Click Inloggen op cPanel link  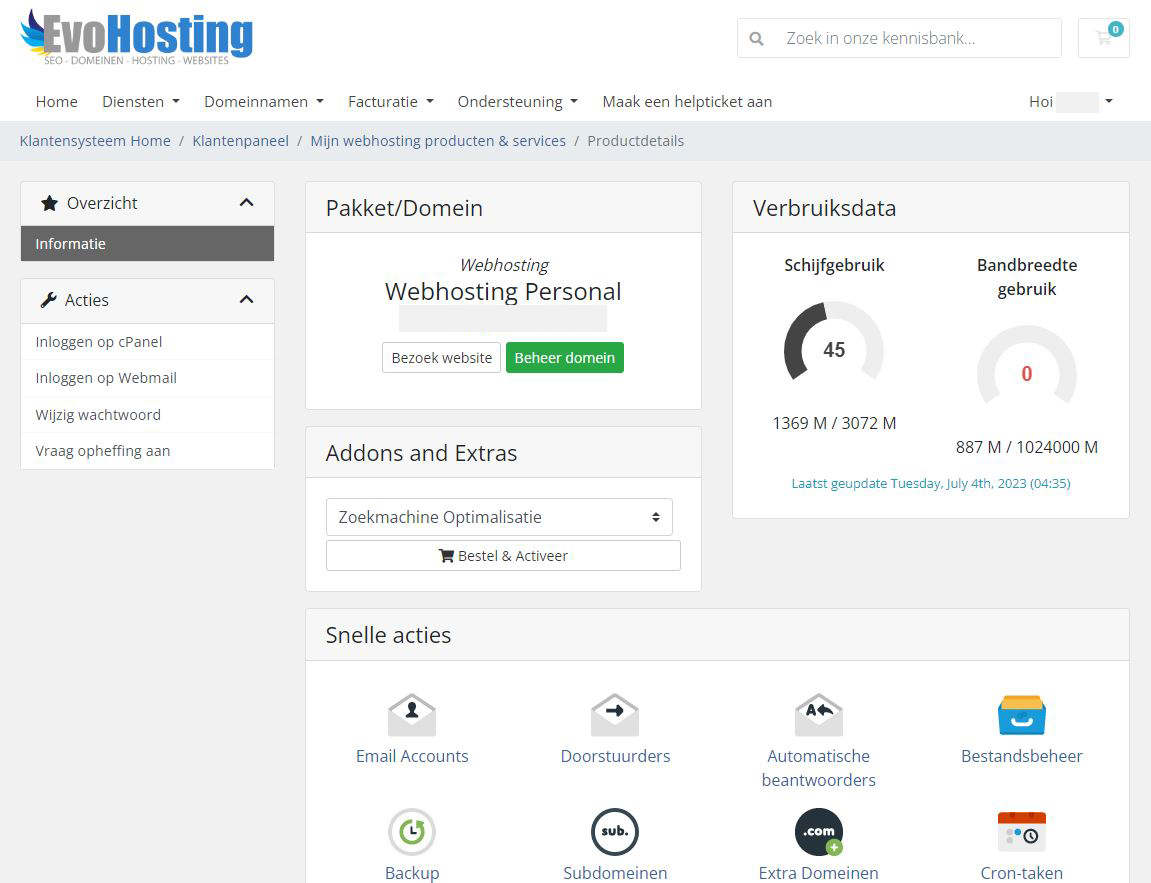tap(99, 342)
